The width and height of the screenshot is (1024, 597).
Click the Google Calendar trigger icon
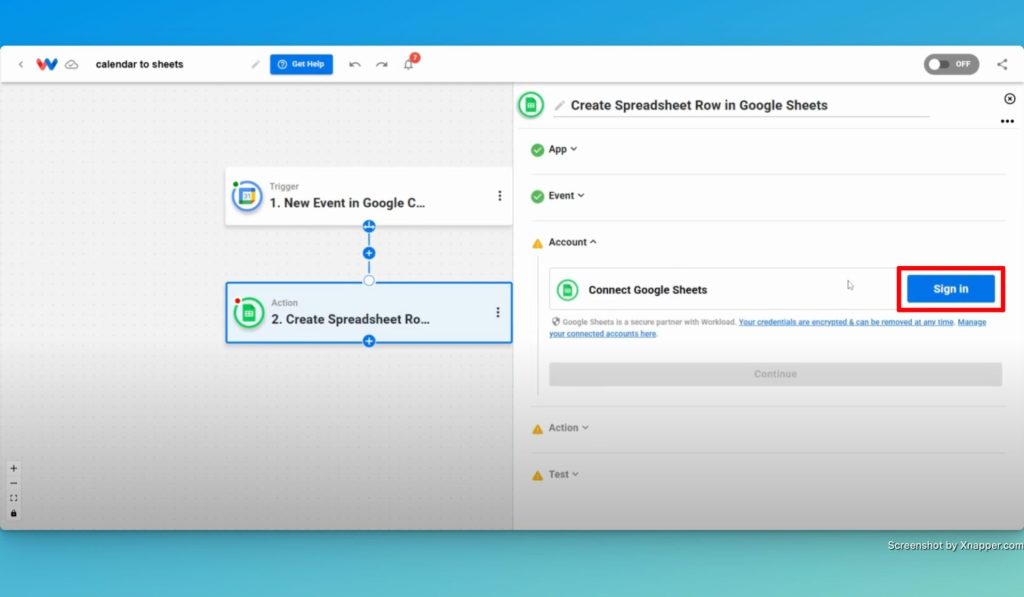point(248,196)
